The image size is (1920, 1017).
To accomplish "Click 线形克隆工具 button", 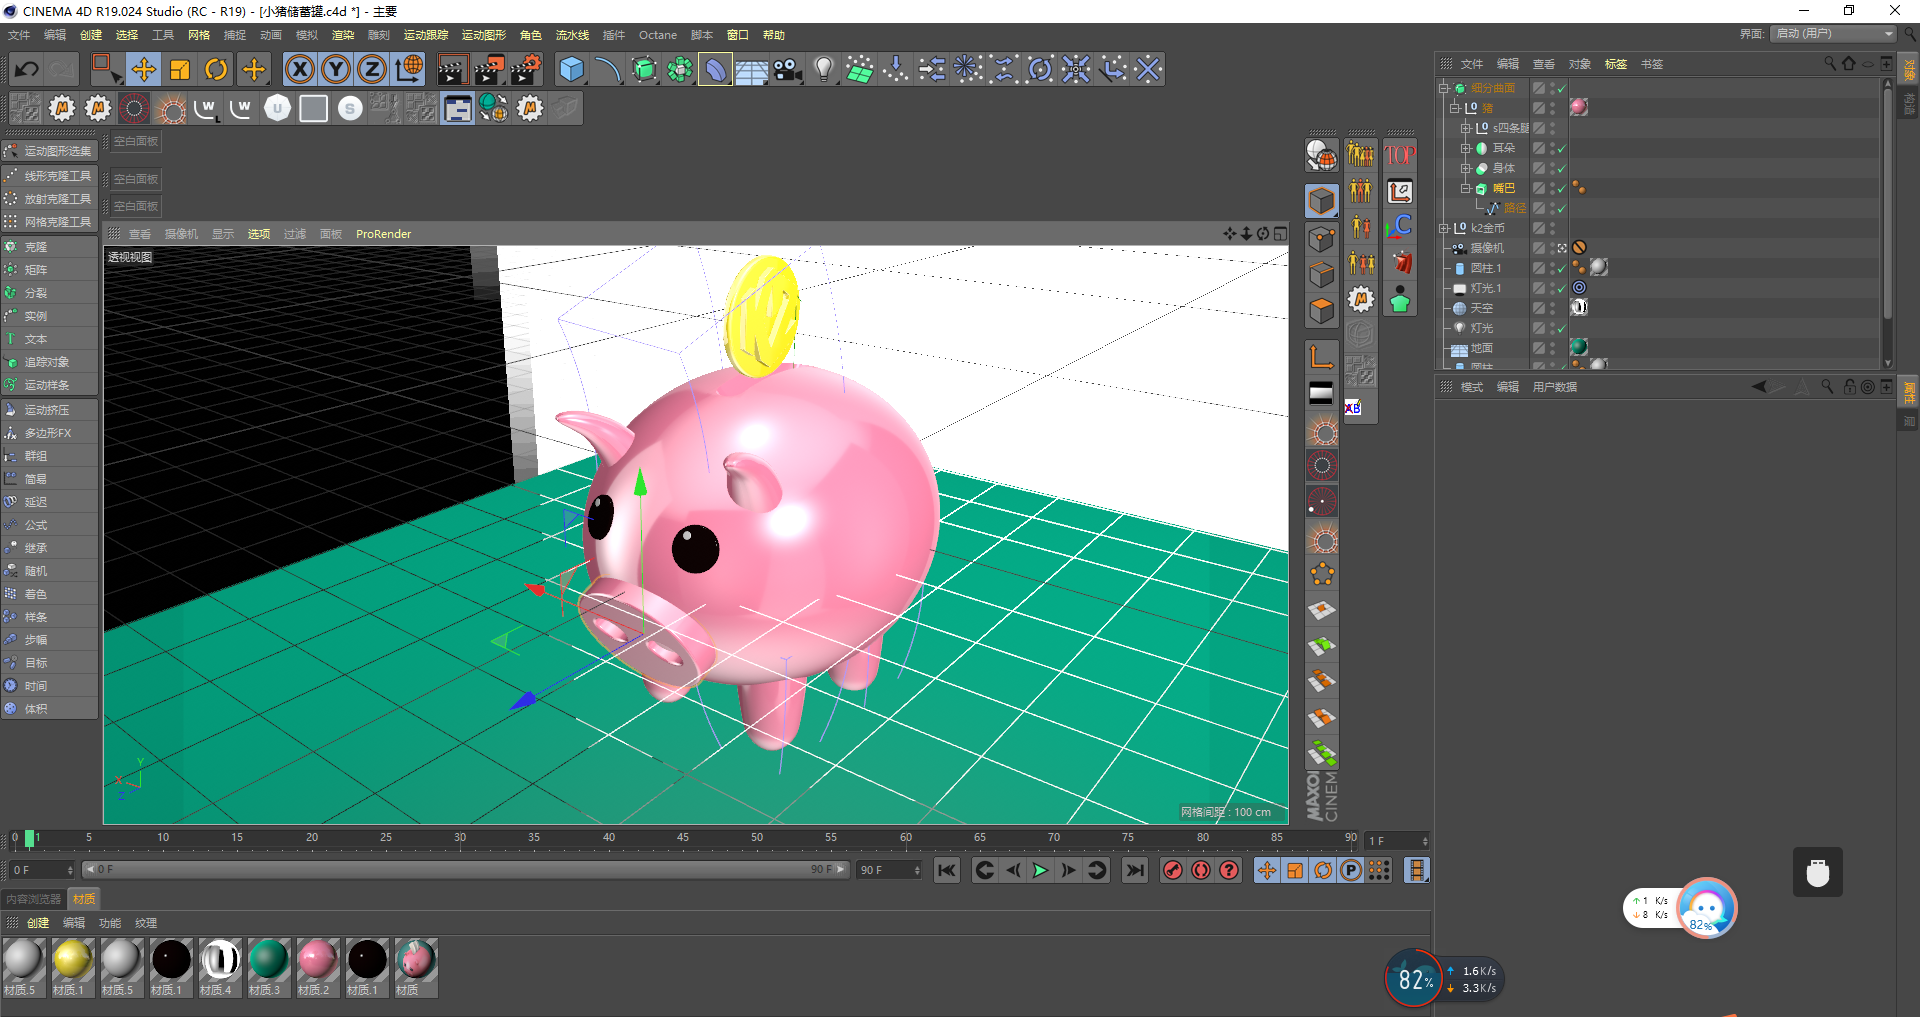I will tap(50, 176).
